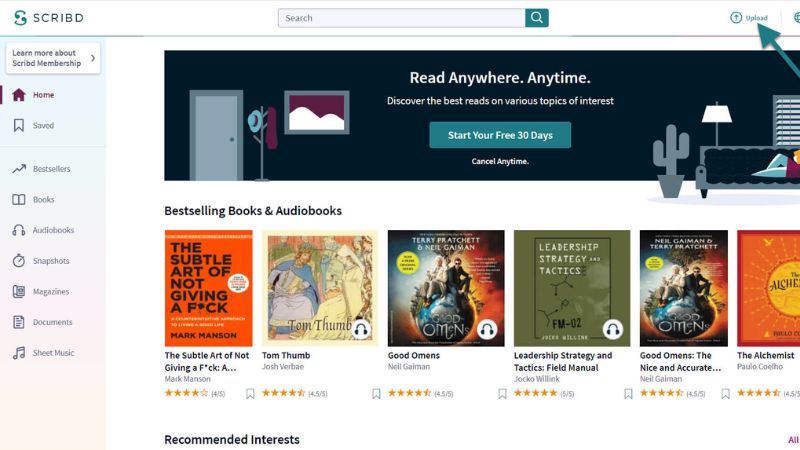
Task: Click the Recommended Interests heading
Action: (232, 439)
